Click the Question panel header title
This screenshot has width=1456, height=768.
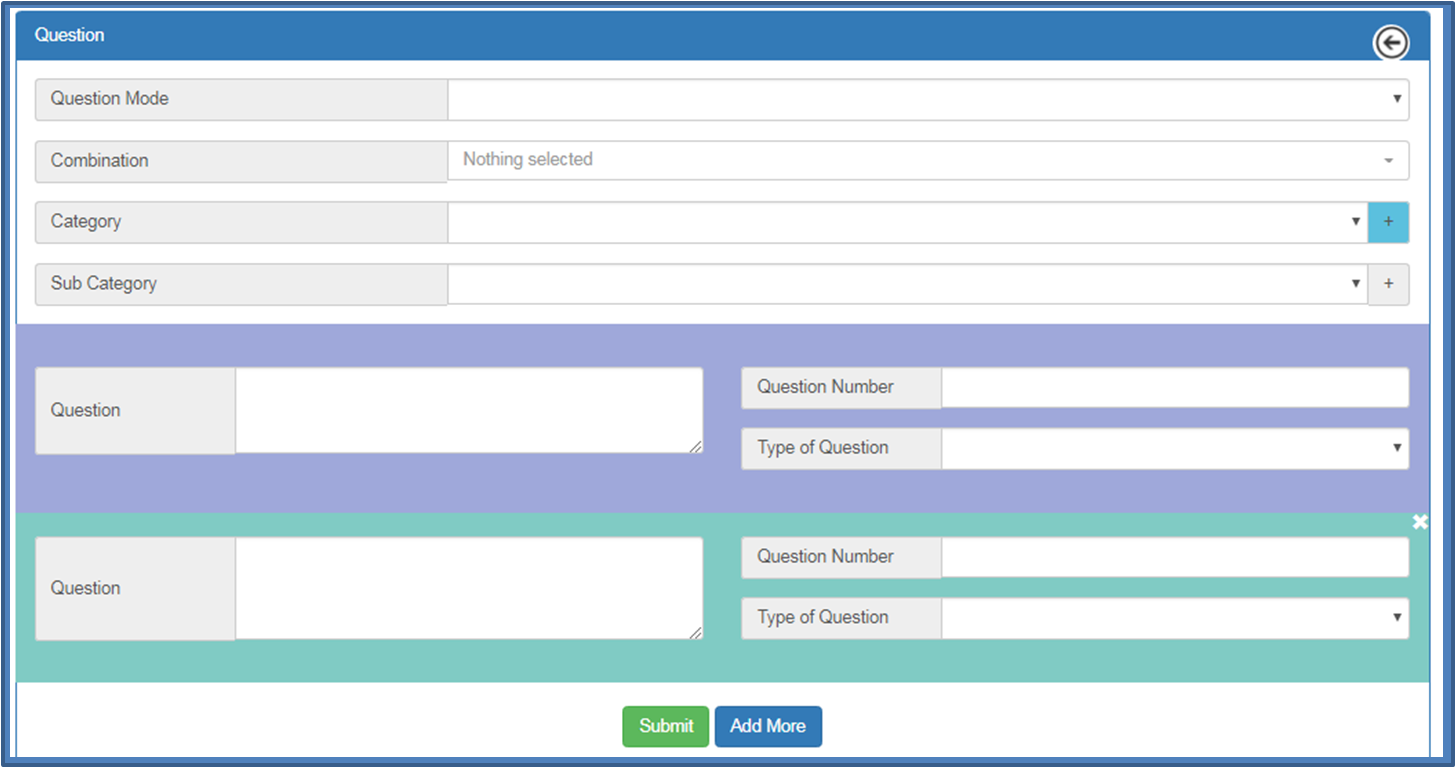point(70,35)
